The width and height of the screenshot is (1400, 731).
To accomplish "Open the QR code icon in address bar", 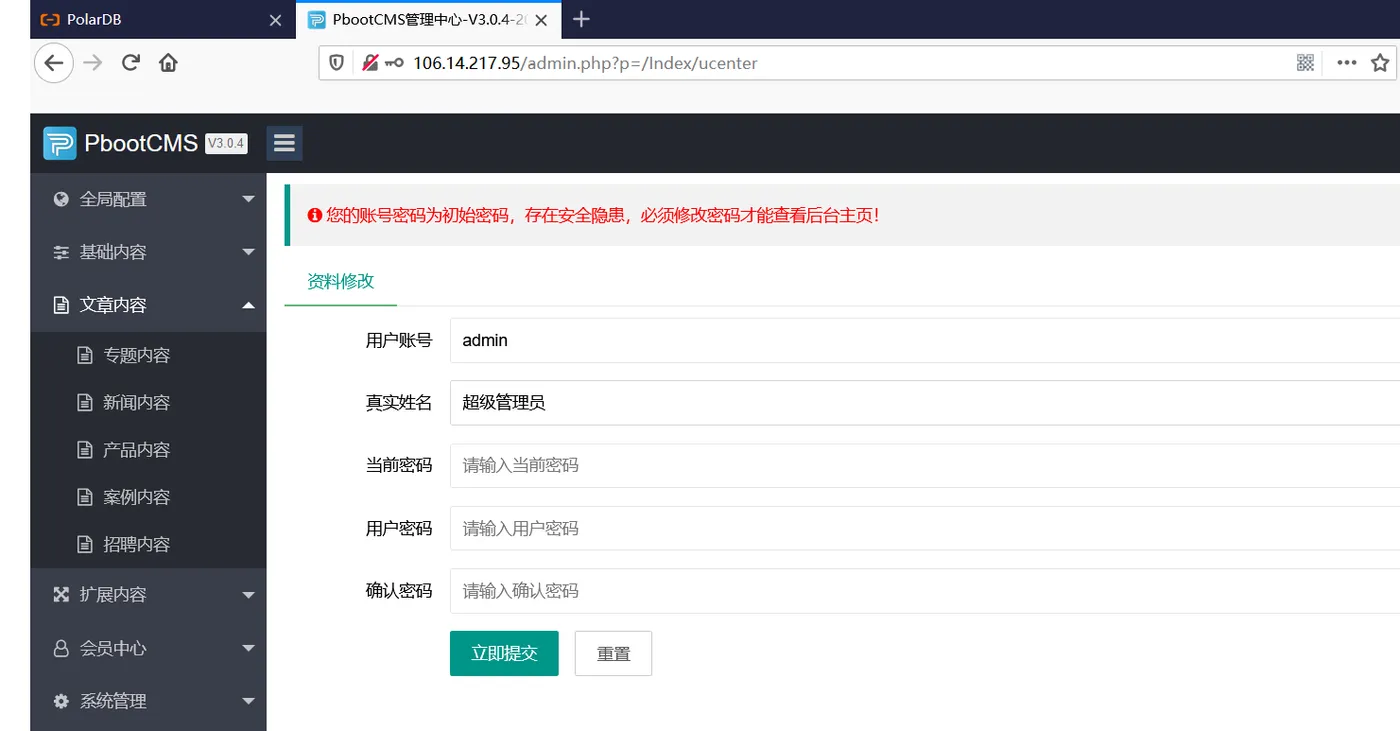I will [1305, 63].
